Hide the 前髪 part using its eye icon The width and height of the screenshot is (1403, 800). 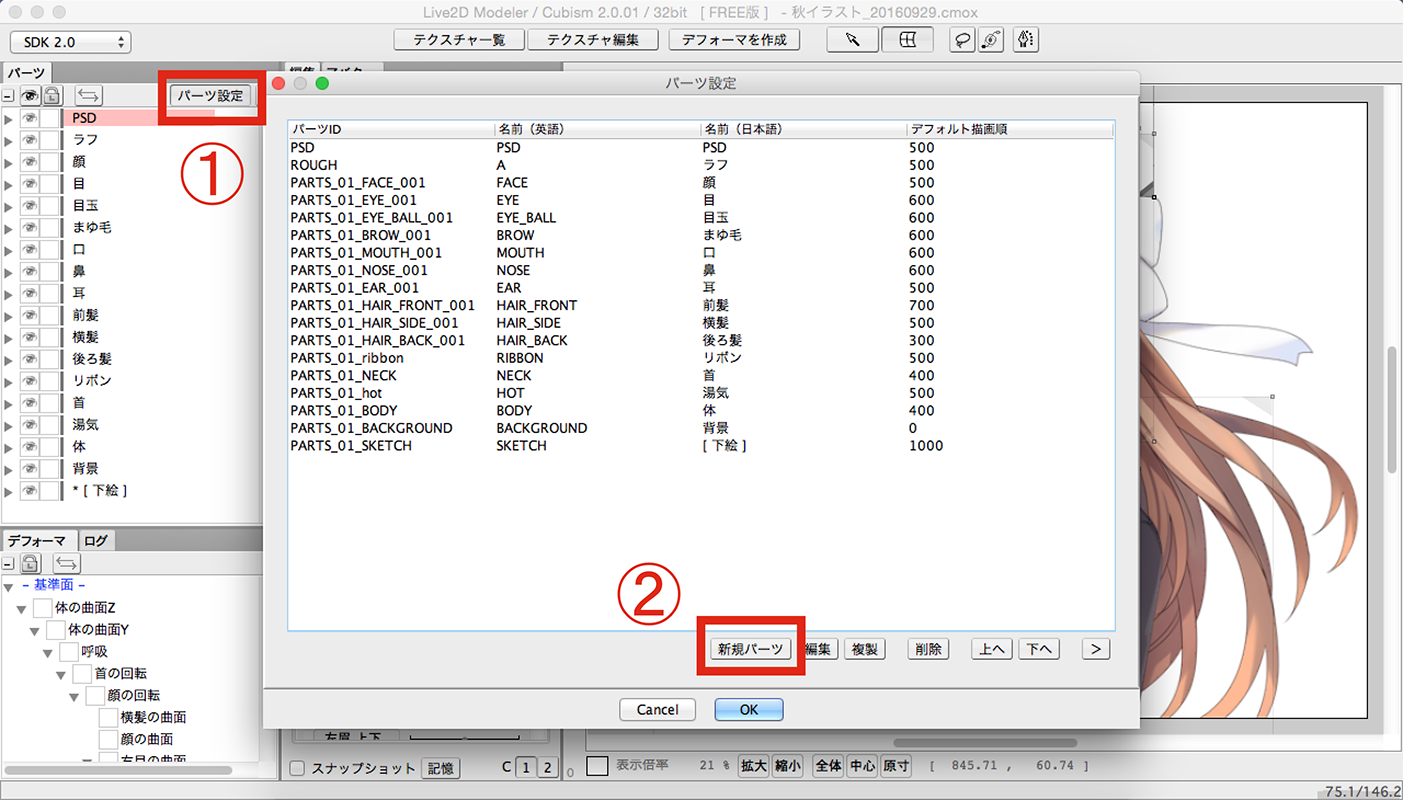[29, 316]
